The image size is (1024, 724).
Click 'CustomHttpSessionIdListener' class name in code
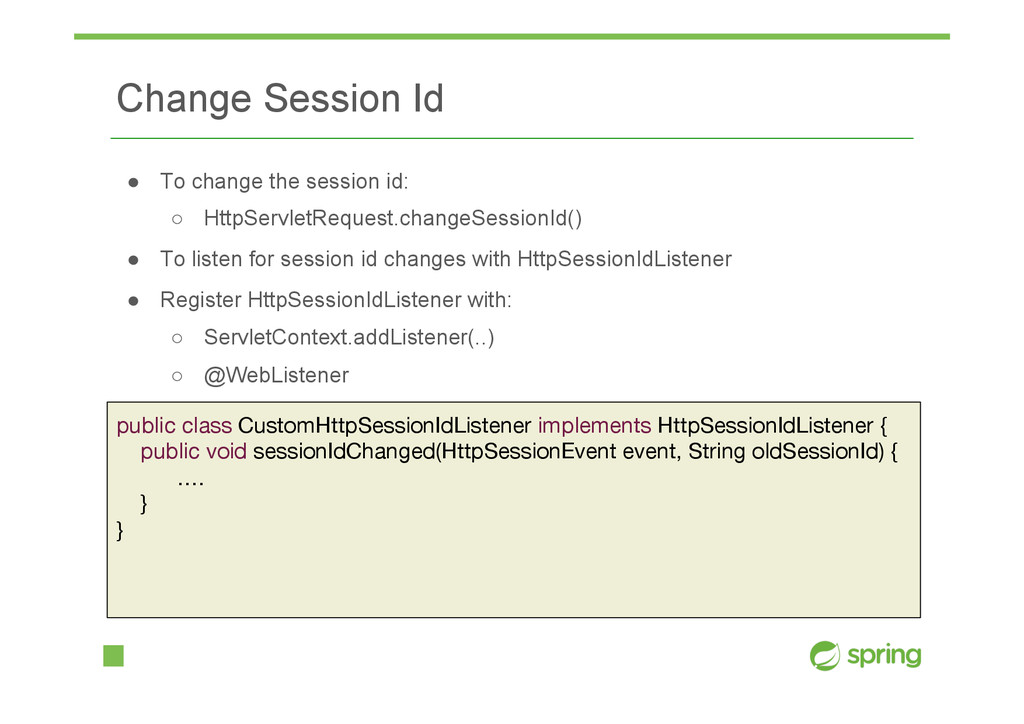coord(384,426)
